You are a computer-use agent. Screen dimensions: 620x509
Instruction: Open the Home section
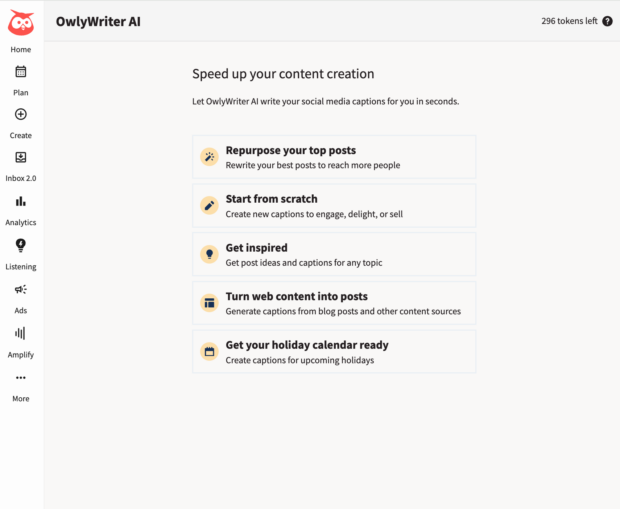click(21, 49)
